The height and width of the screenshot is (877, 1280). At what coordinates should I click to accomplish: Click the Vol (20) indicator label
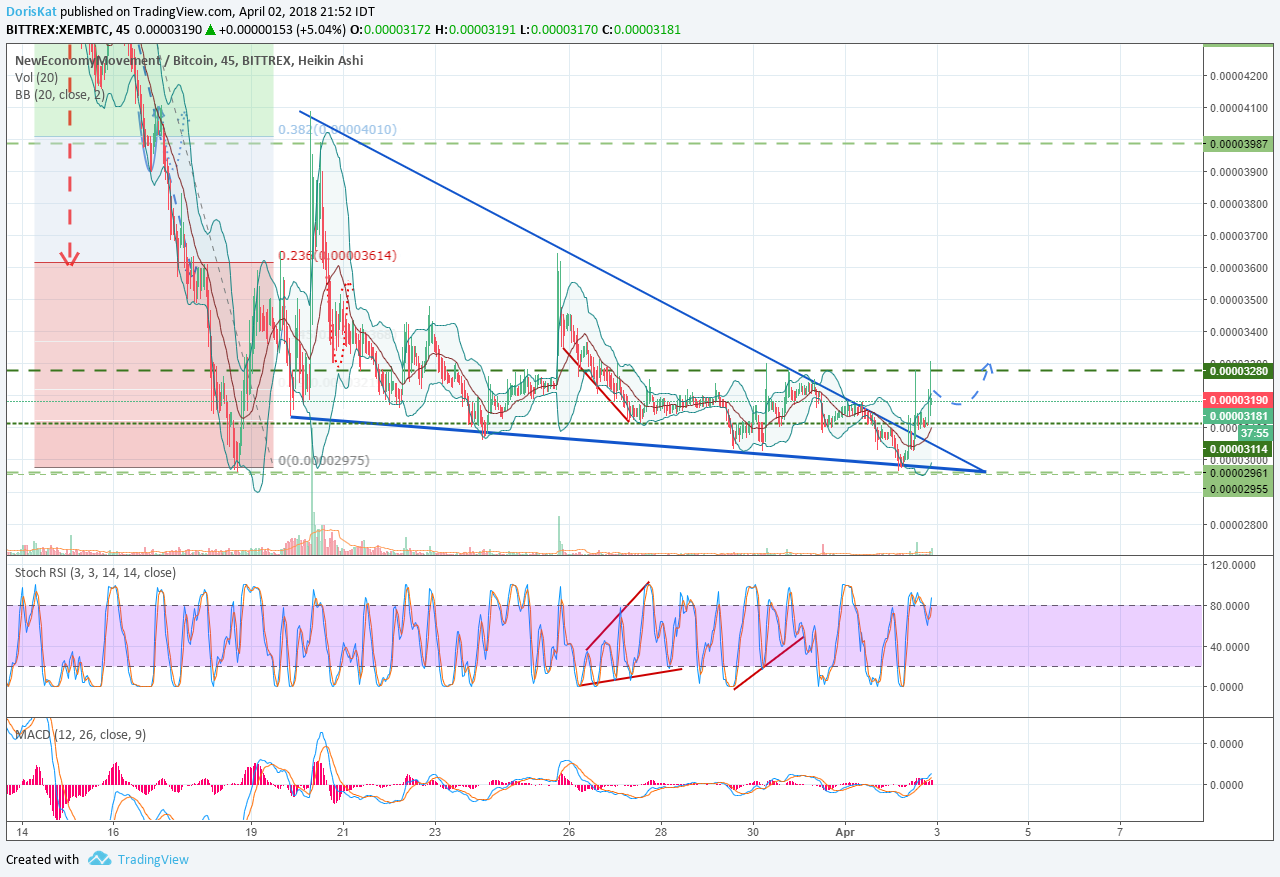pos(38,77)
